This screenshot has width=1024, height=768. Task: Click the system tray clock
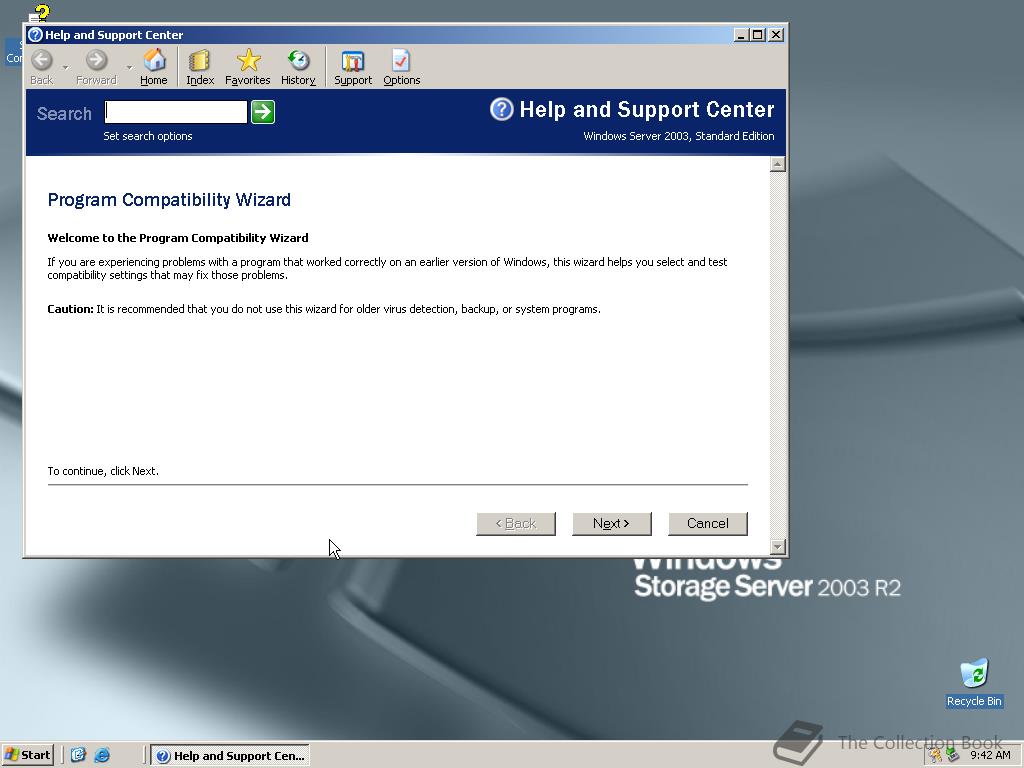pos(990,755)
